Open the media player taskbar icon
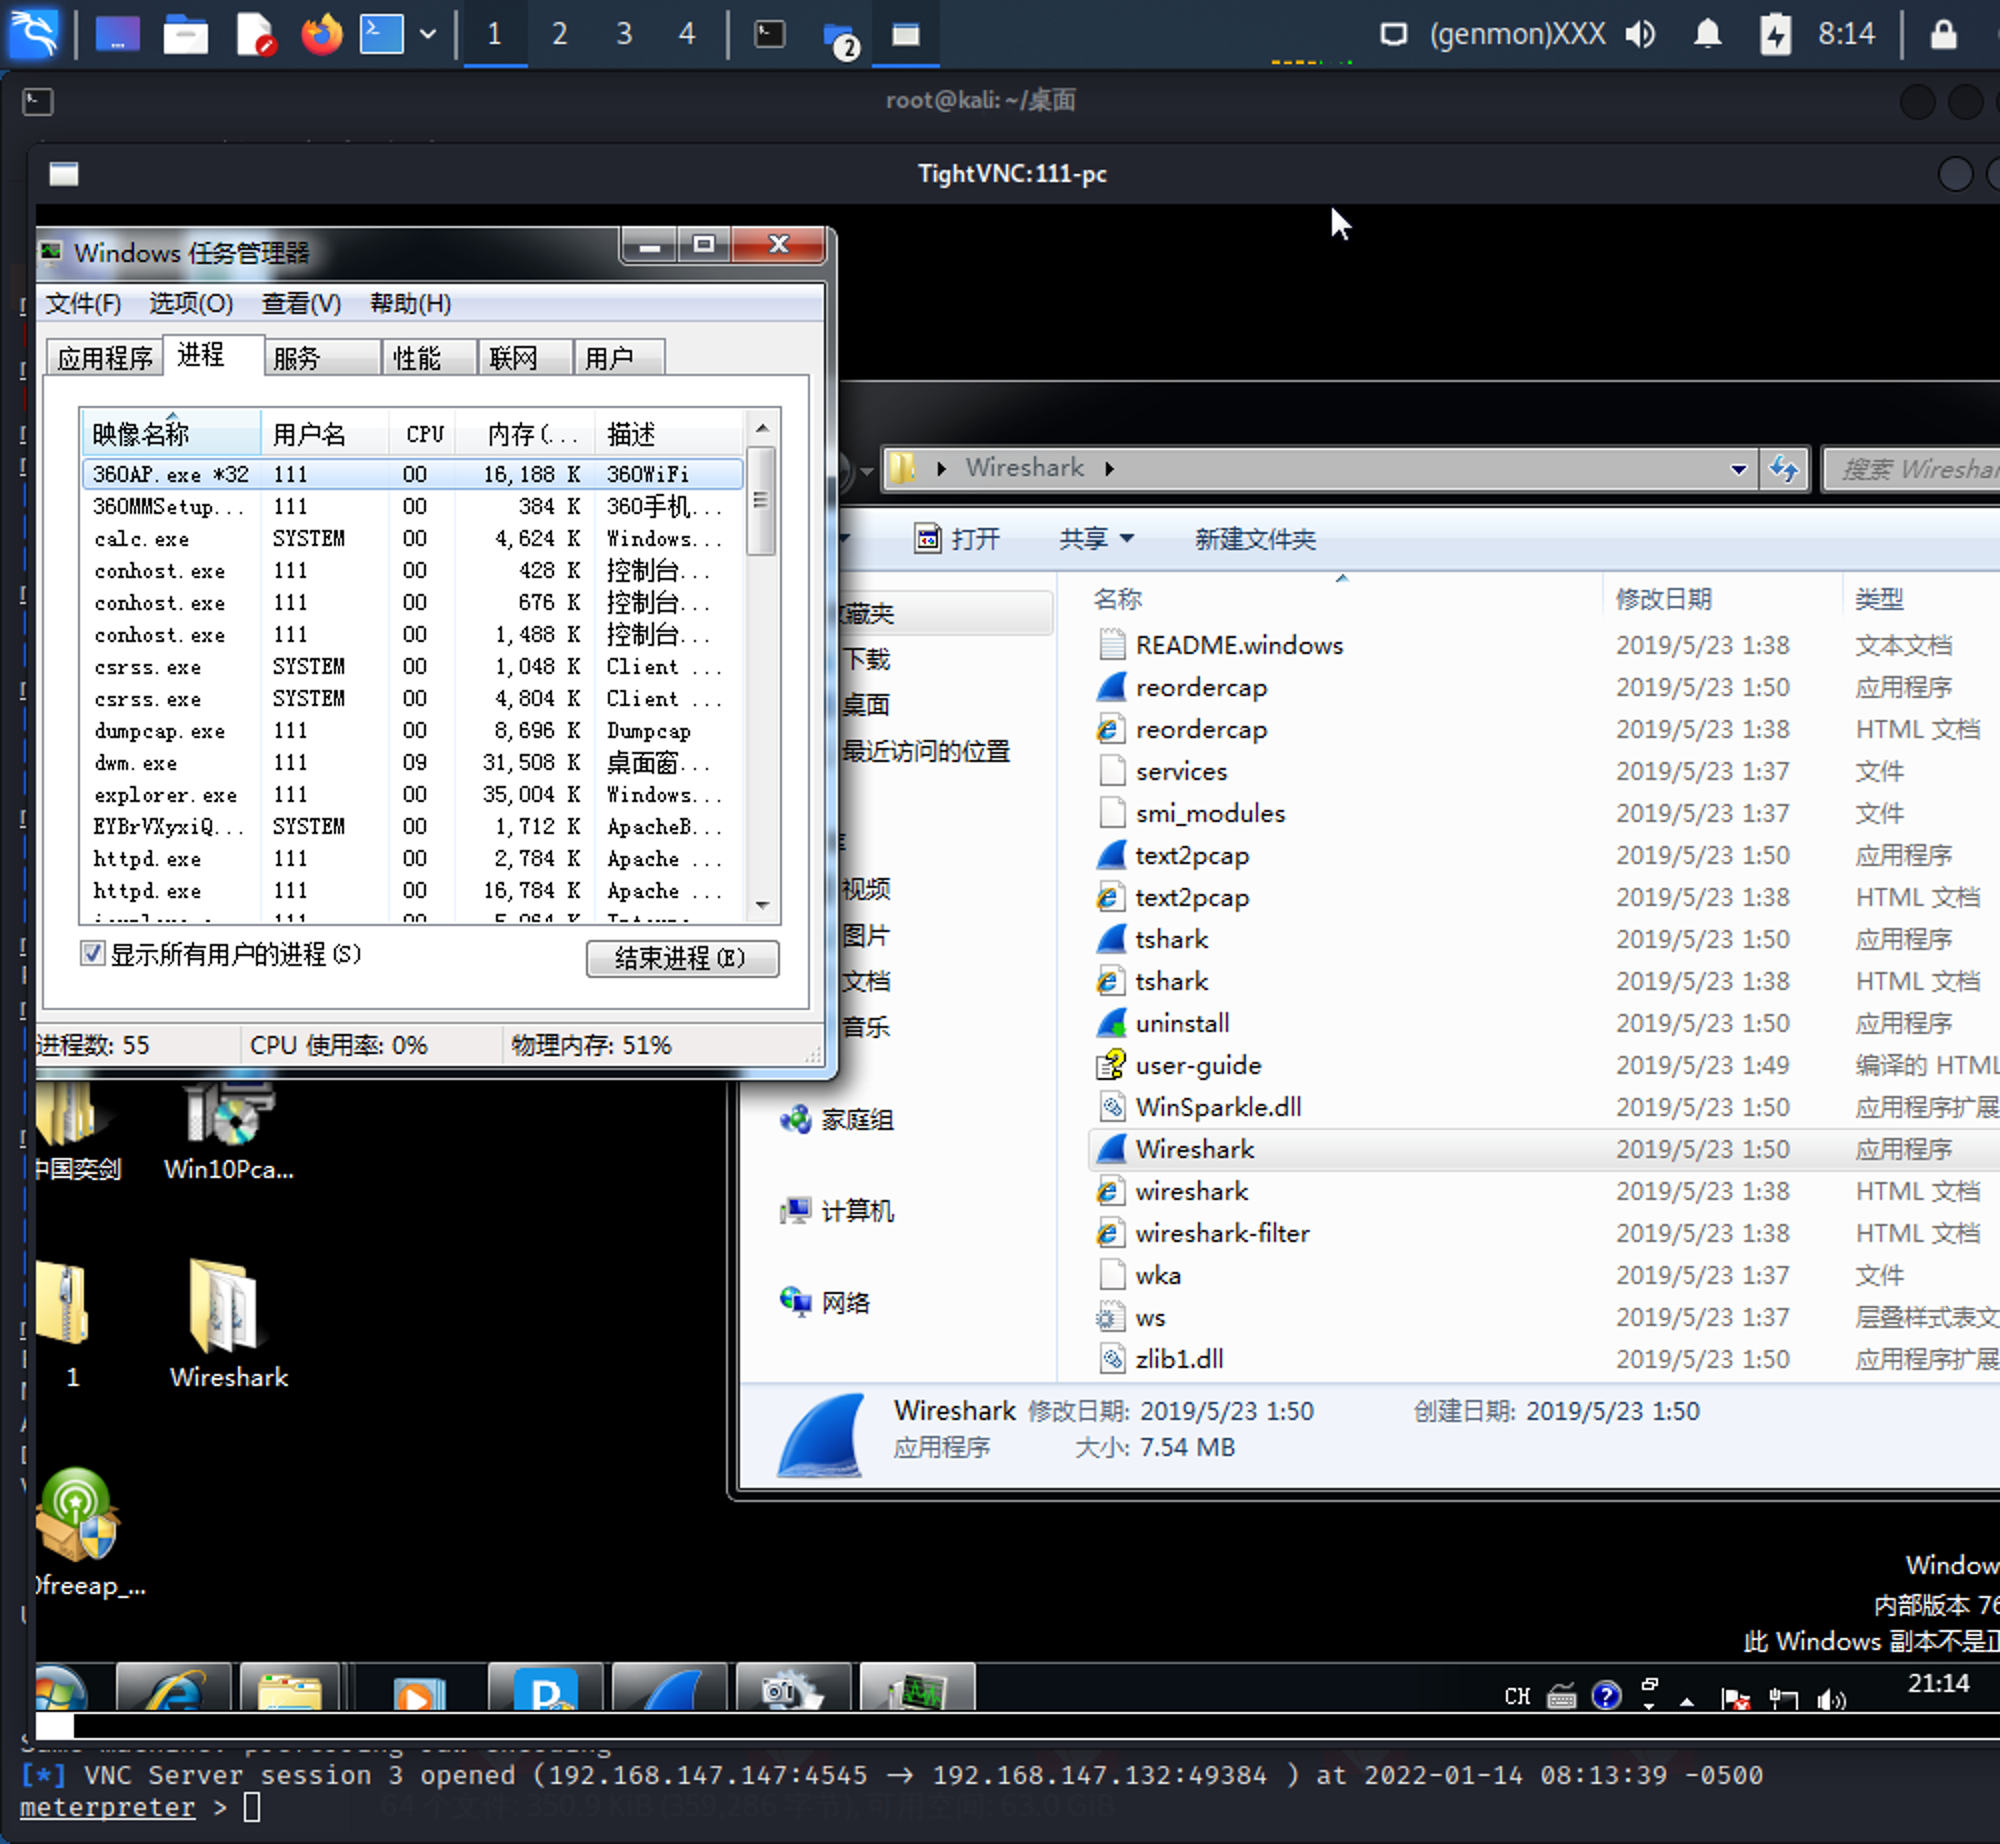 click(419, 1693)
